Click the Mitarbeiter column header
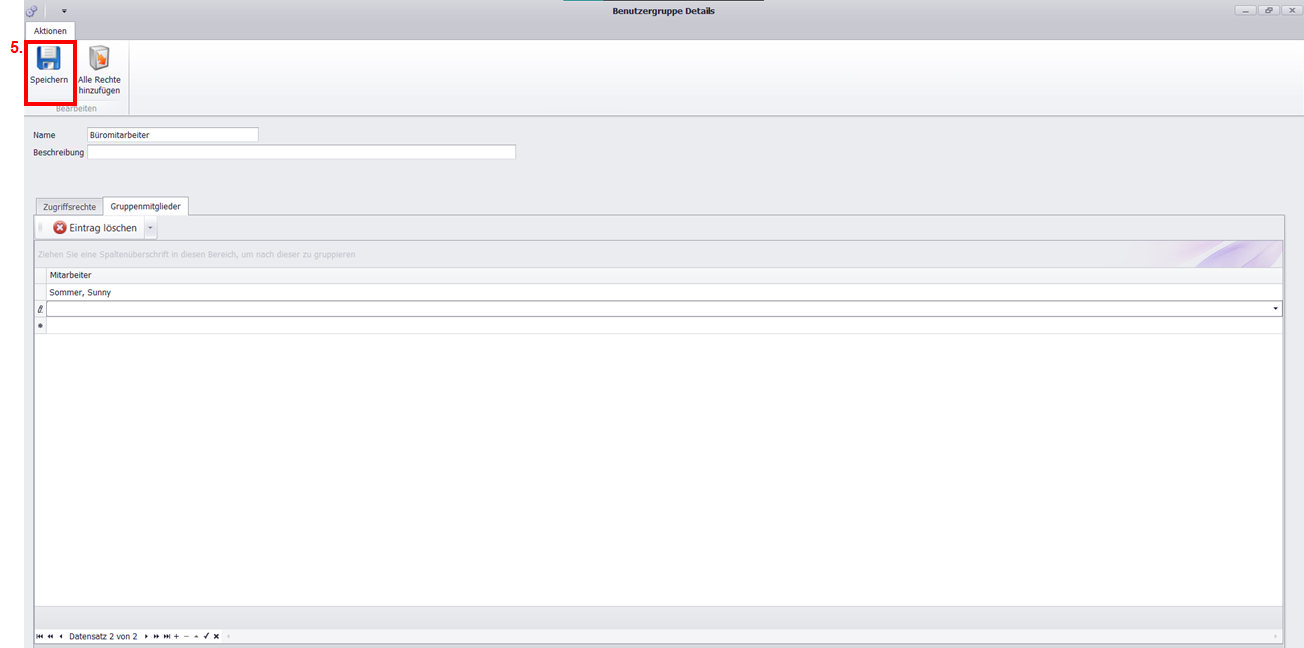This screenshot has height=648, width=1304. [x=70, y=275]
